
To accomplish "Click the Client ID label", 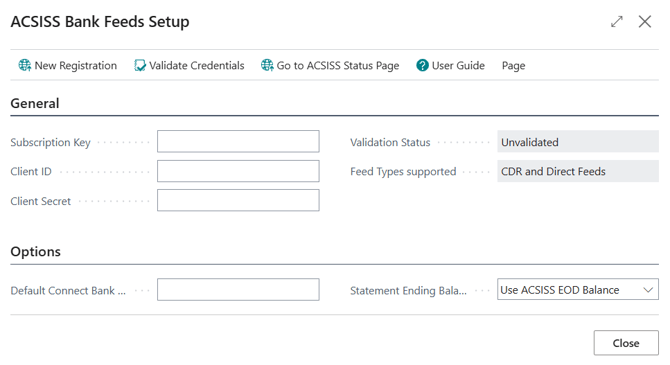I will point(31,172).
